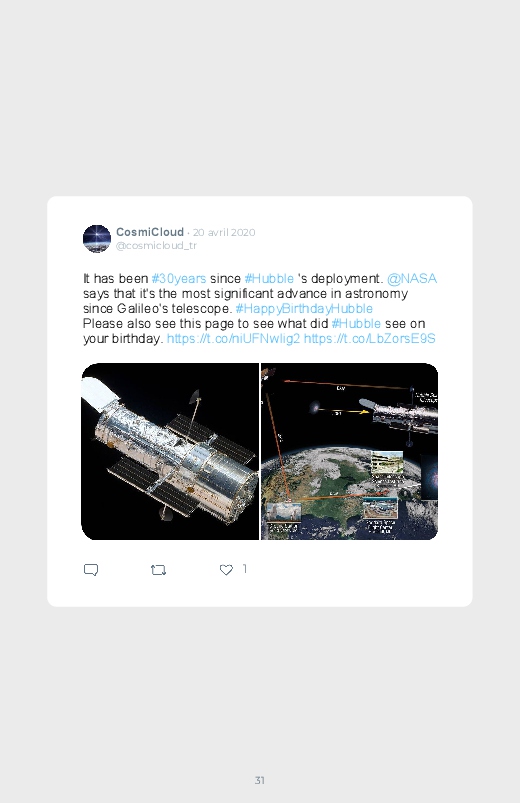Open the t.co/niUFNwlig2 link
The image size is (520, 803).
click(233, 339)
